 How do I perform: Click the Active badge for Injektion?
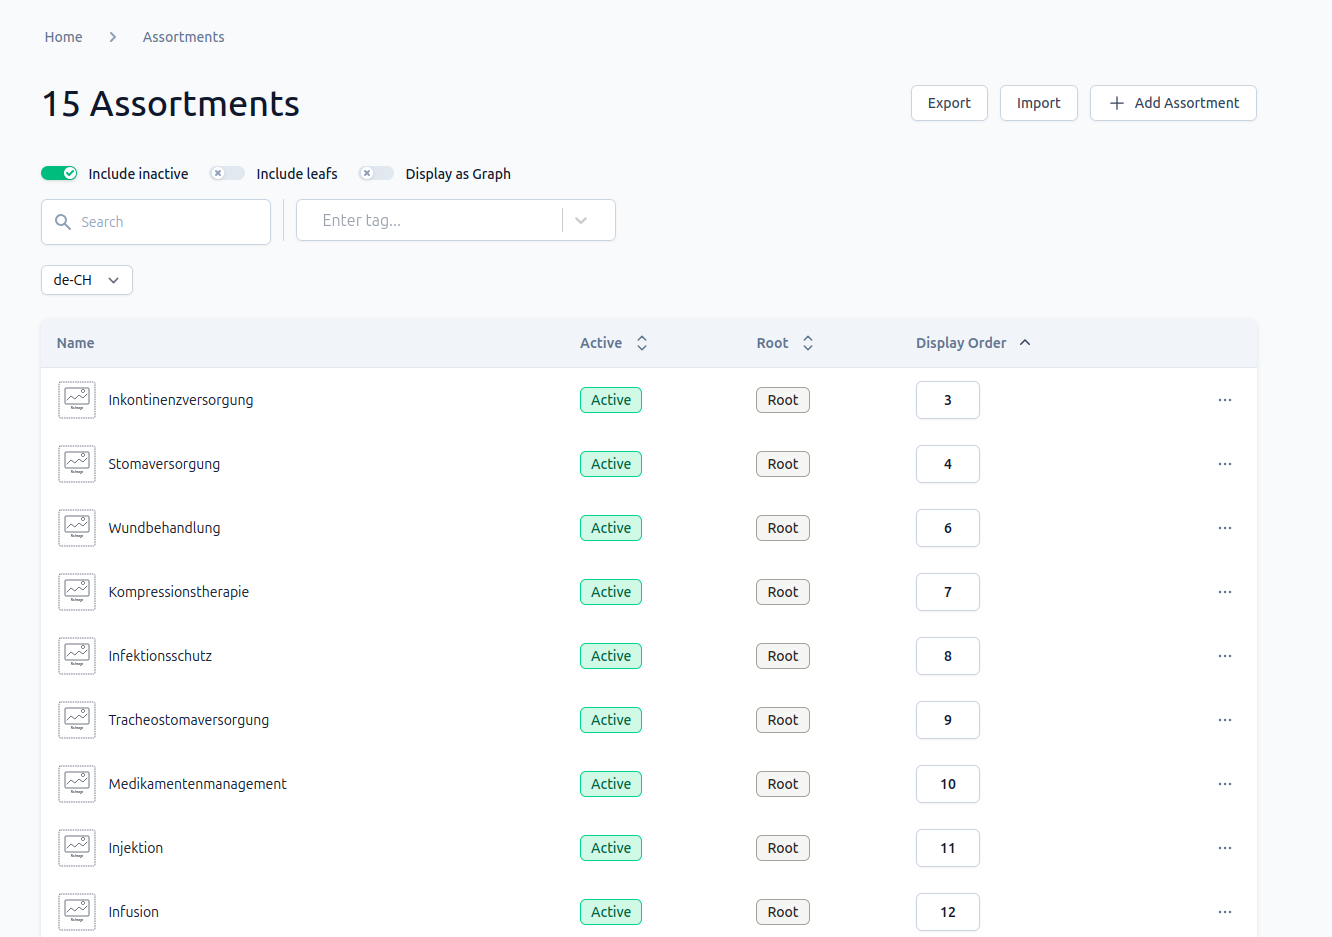[611, 848]
